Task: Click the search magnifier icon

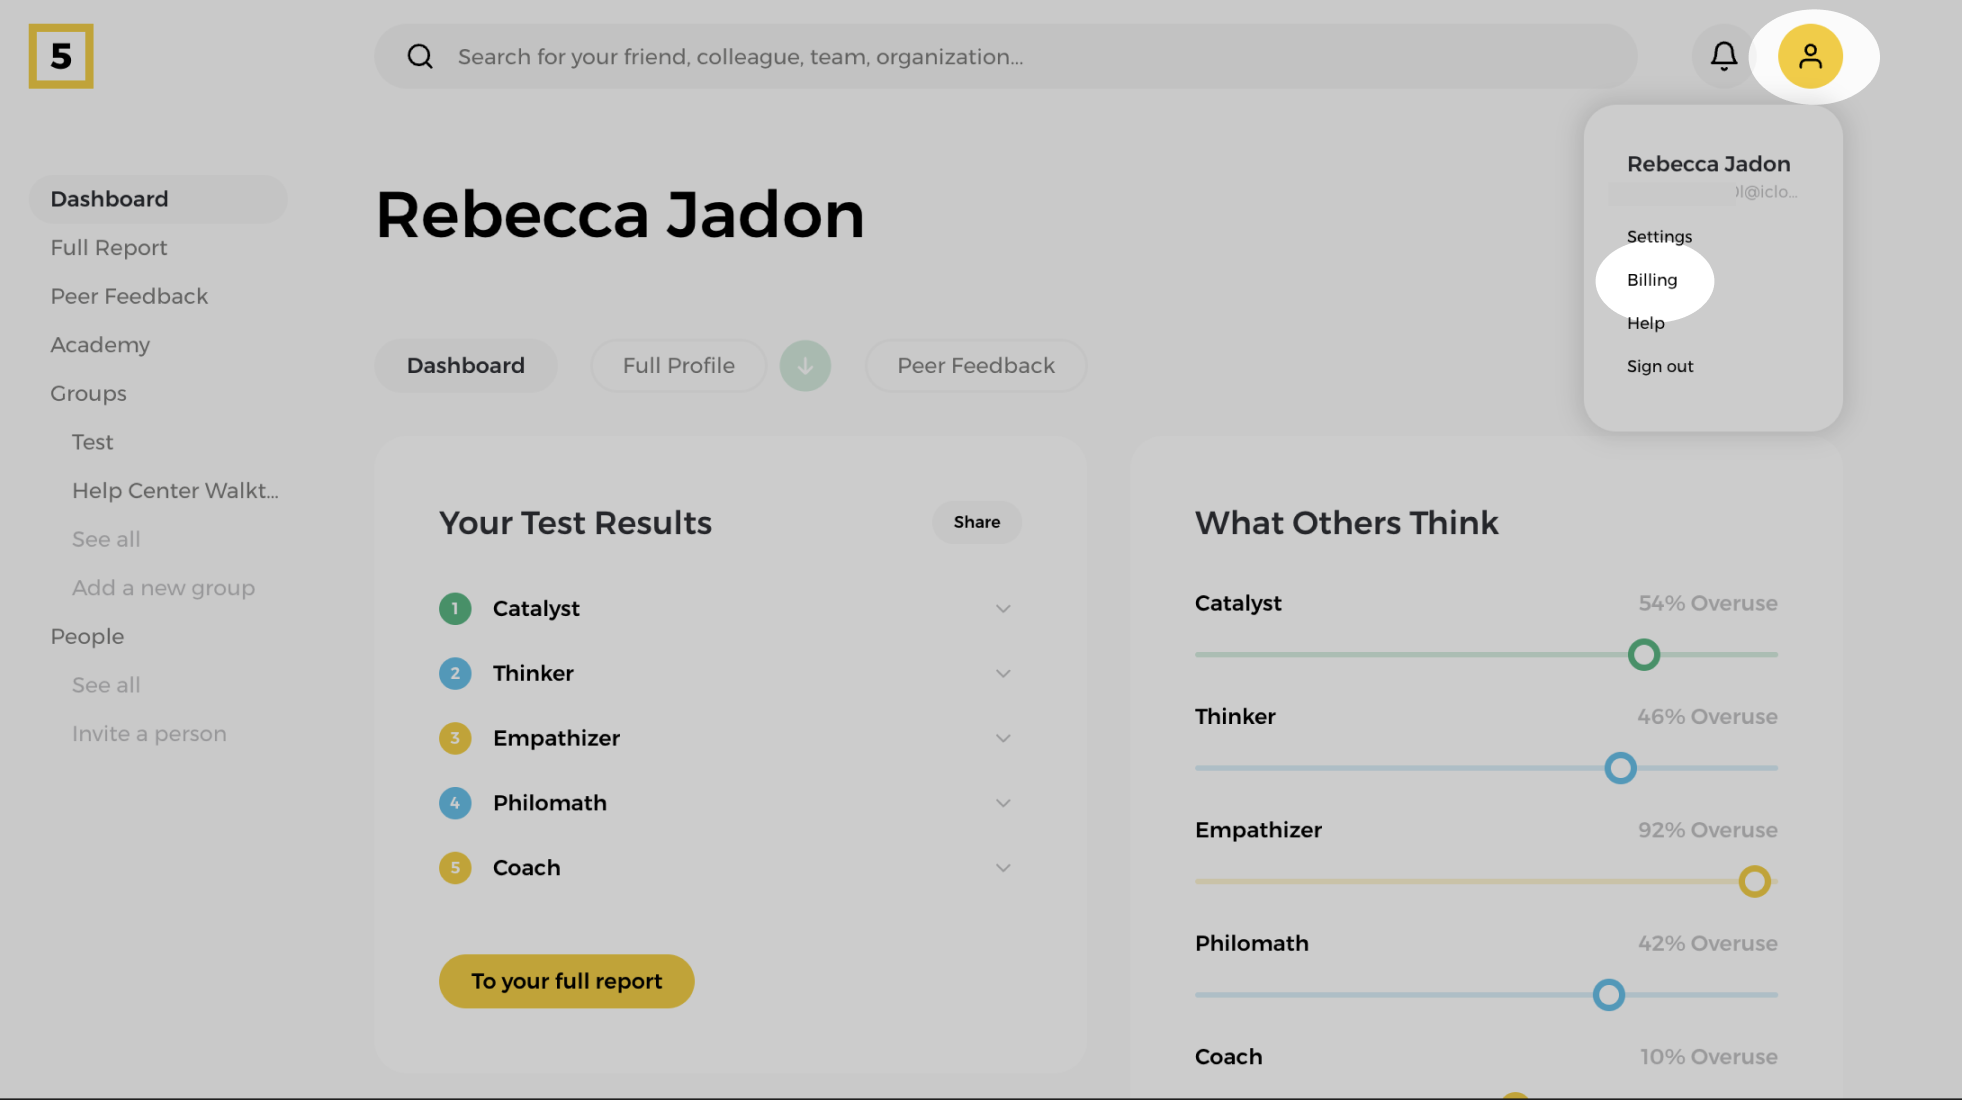Action: click(420, 57)
